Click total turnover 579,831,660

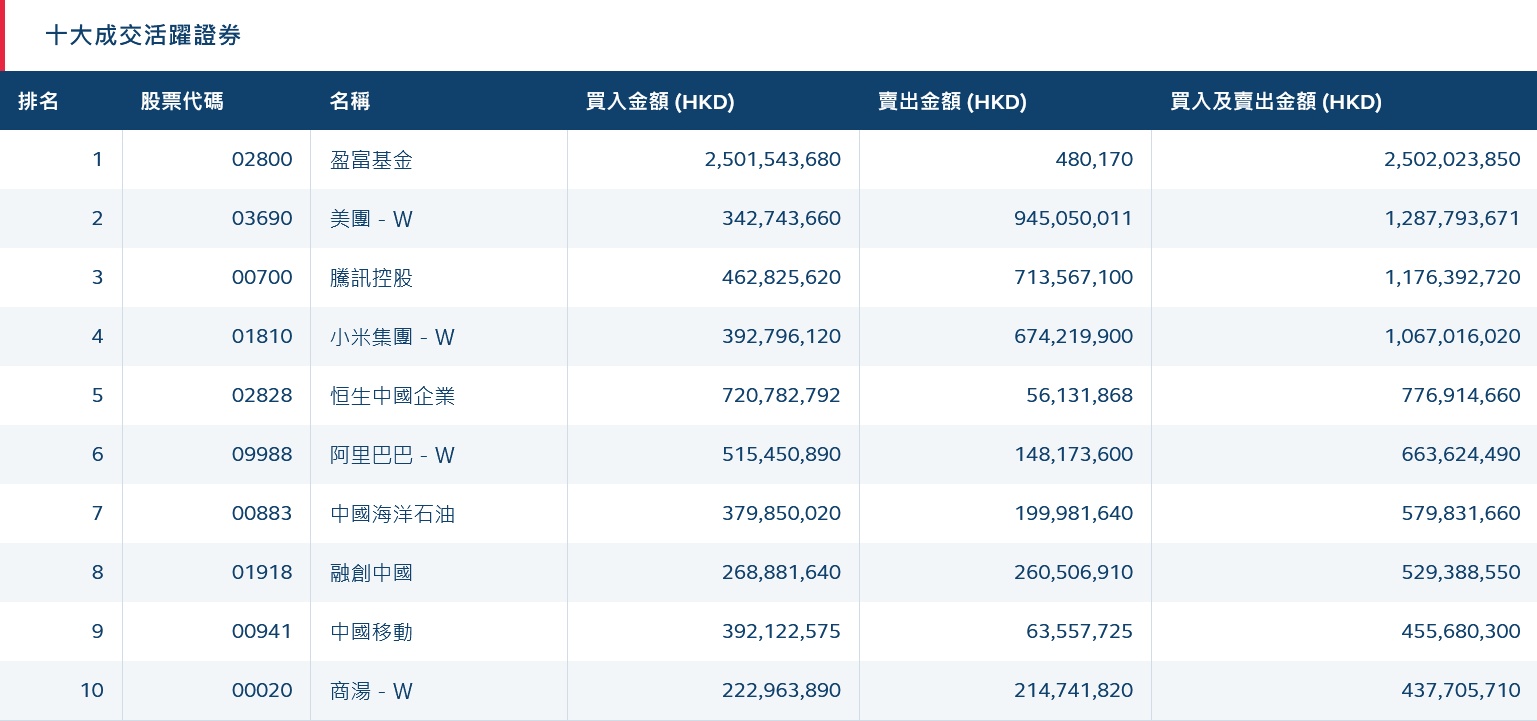pos(1462,514)
